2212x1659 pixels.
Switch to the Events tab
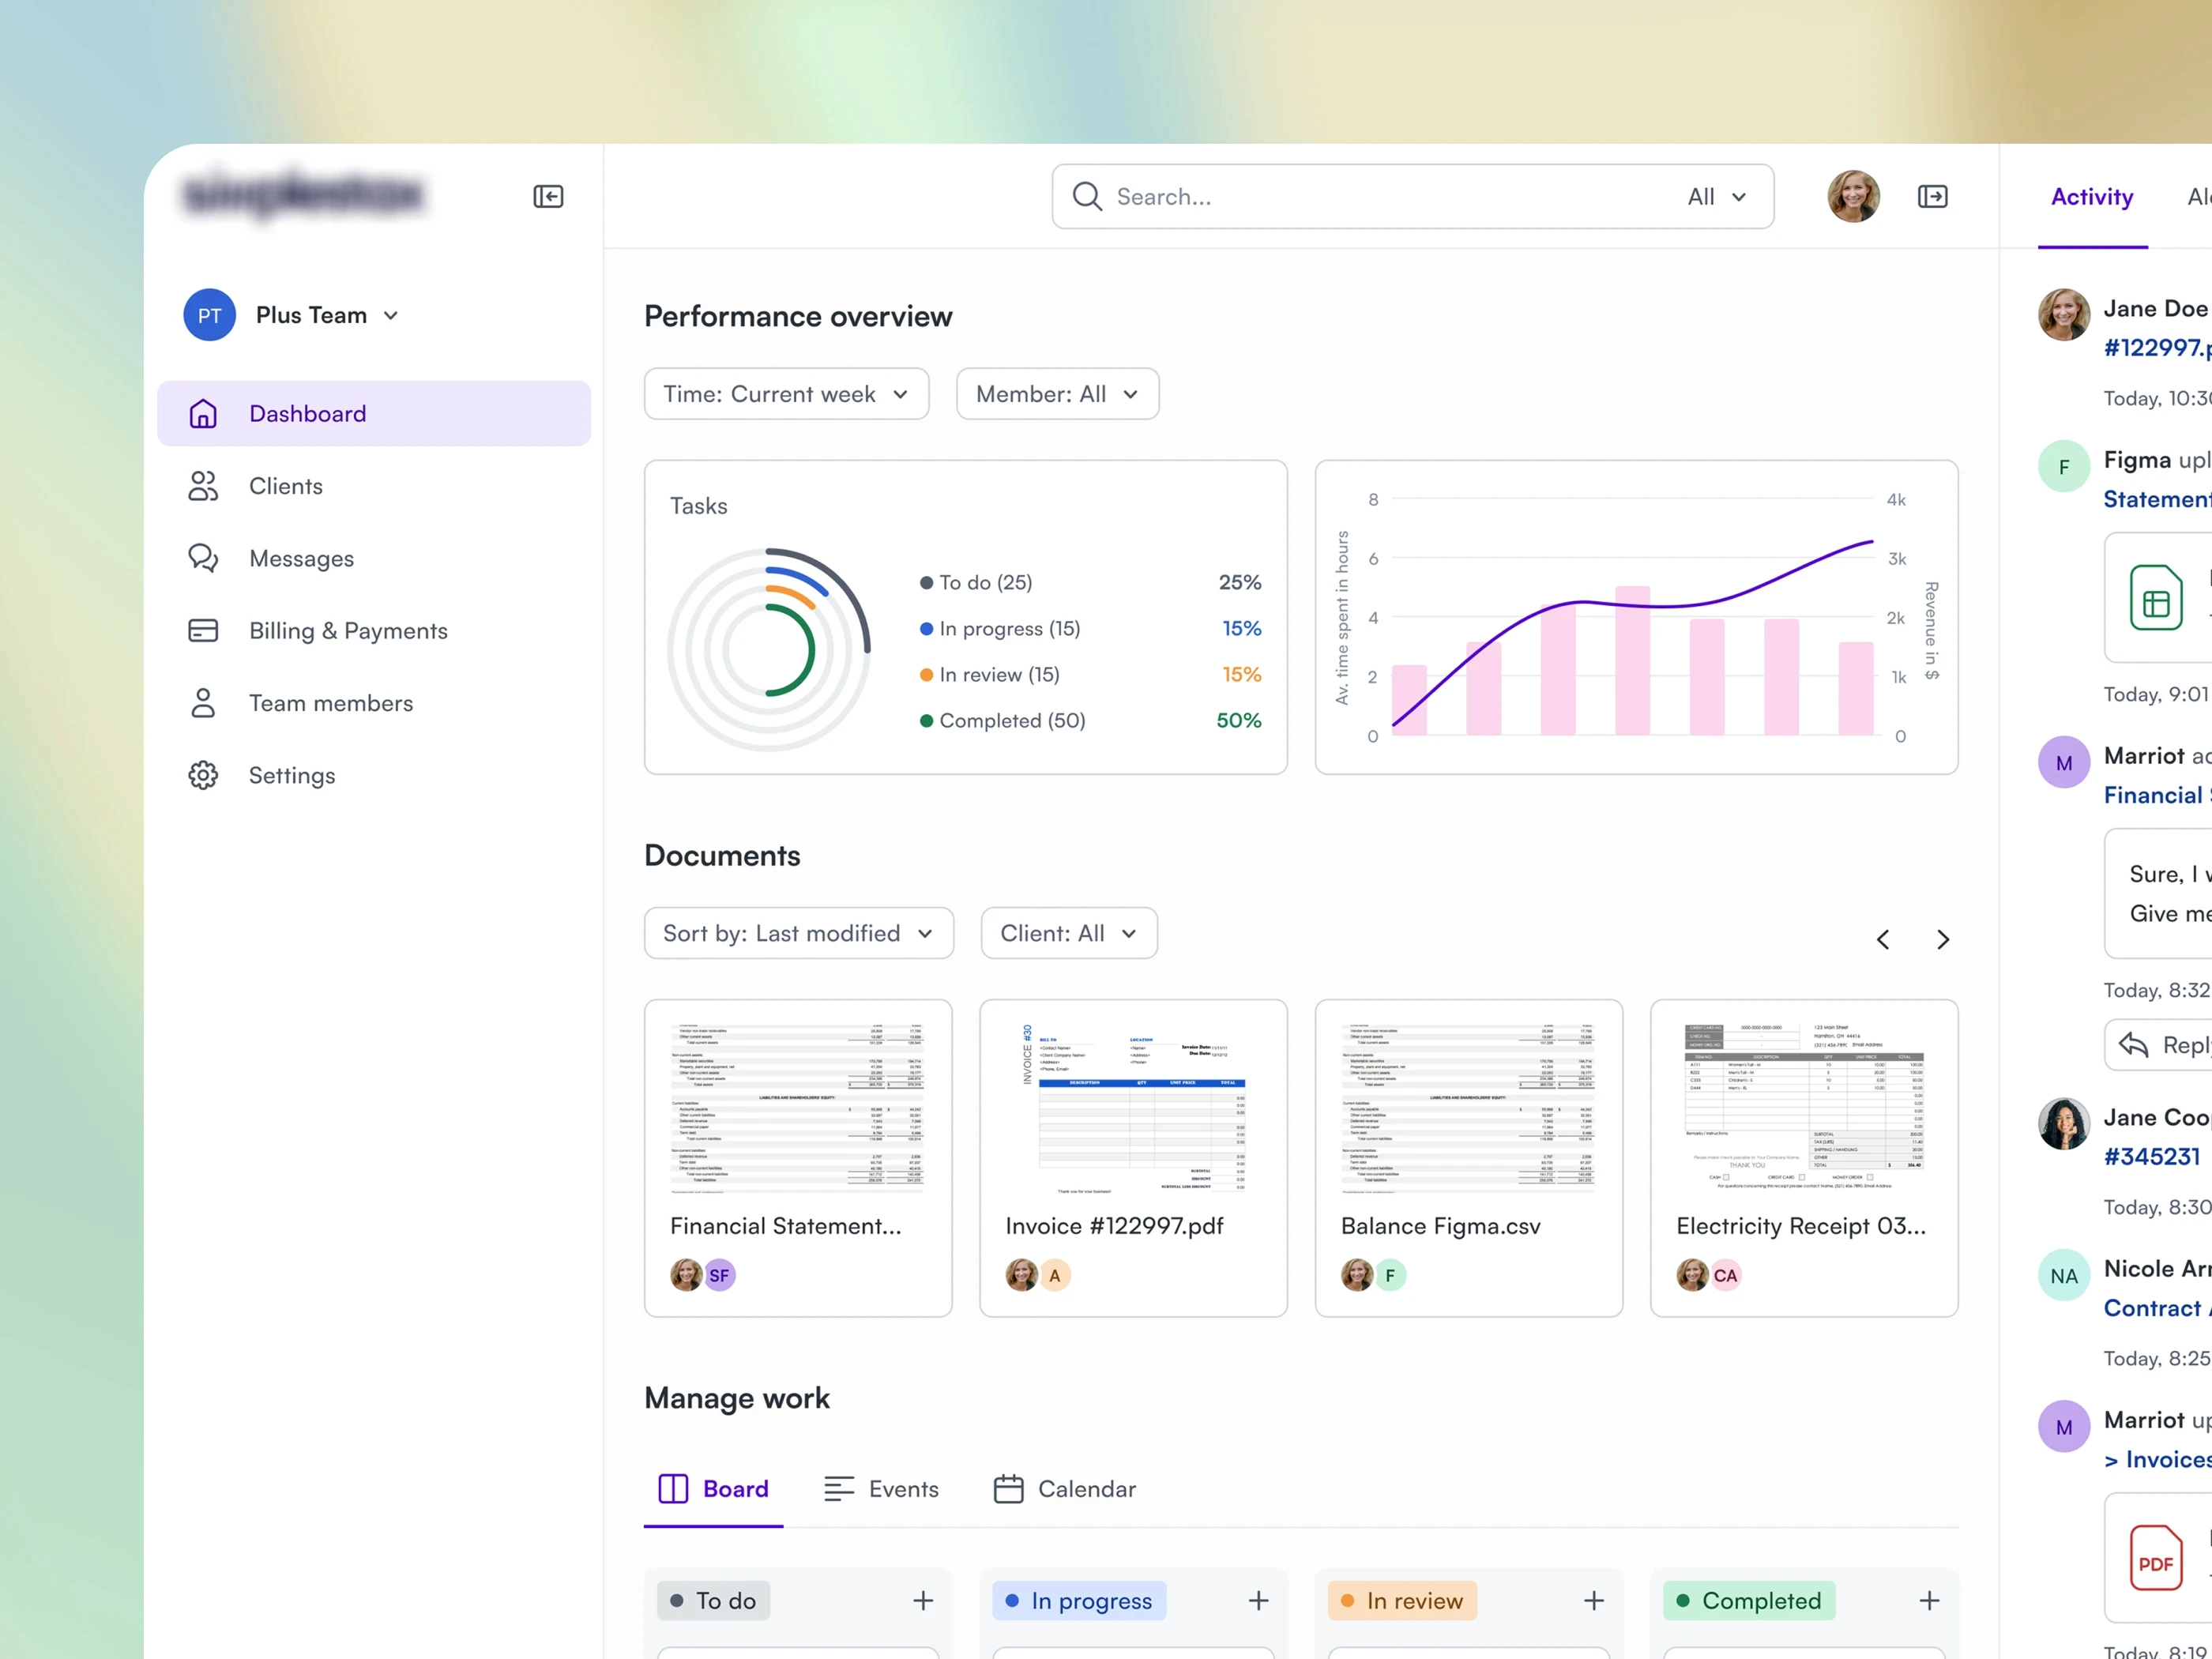(x=881, y=1489)
